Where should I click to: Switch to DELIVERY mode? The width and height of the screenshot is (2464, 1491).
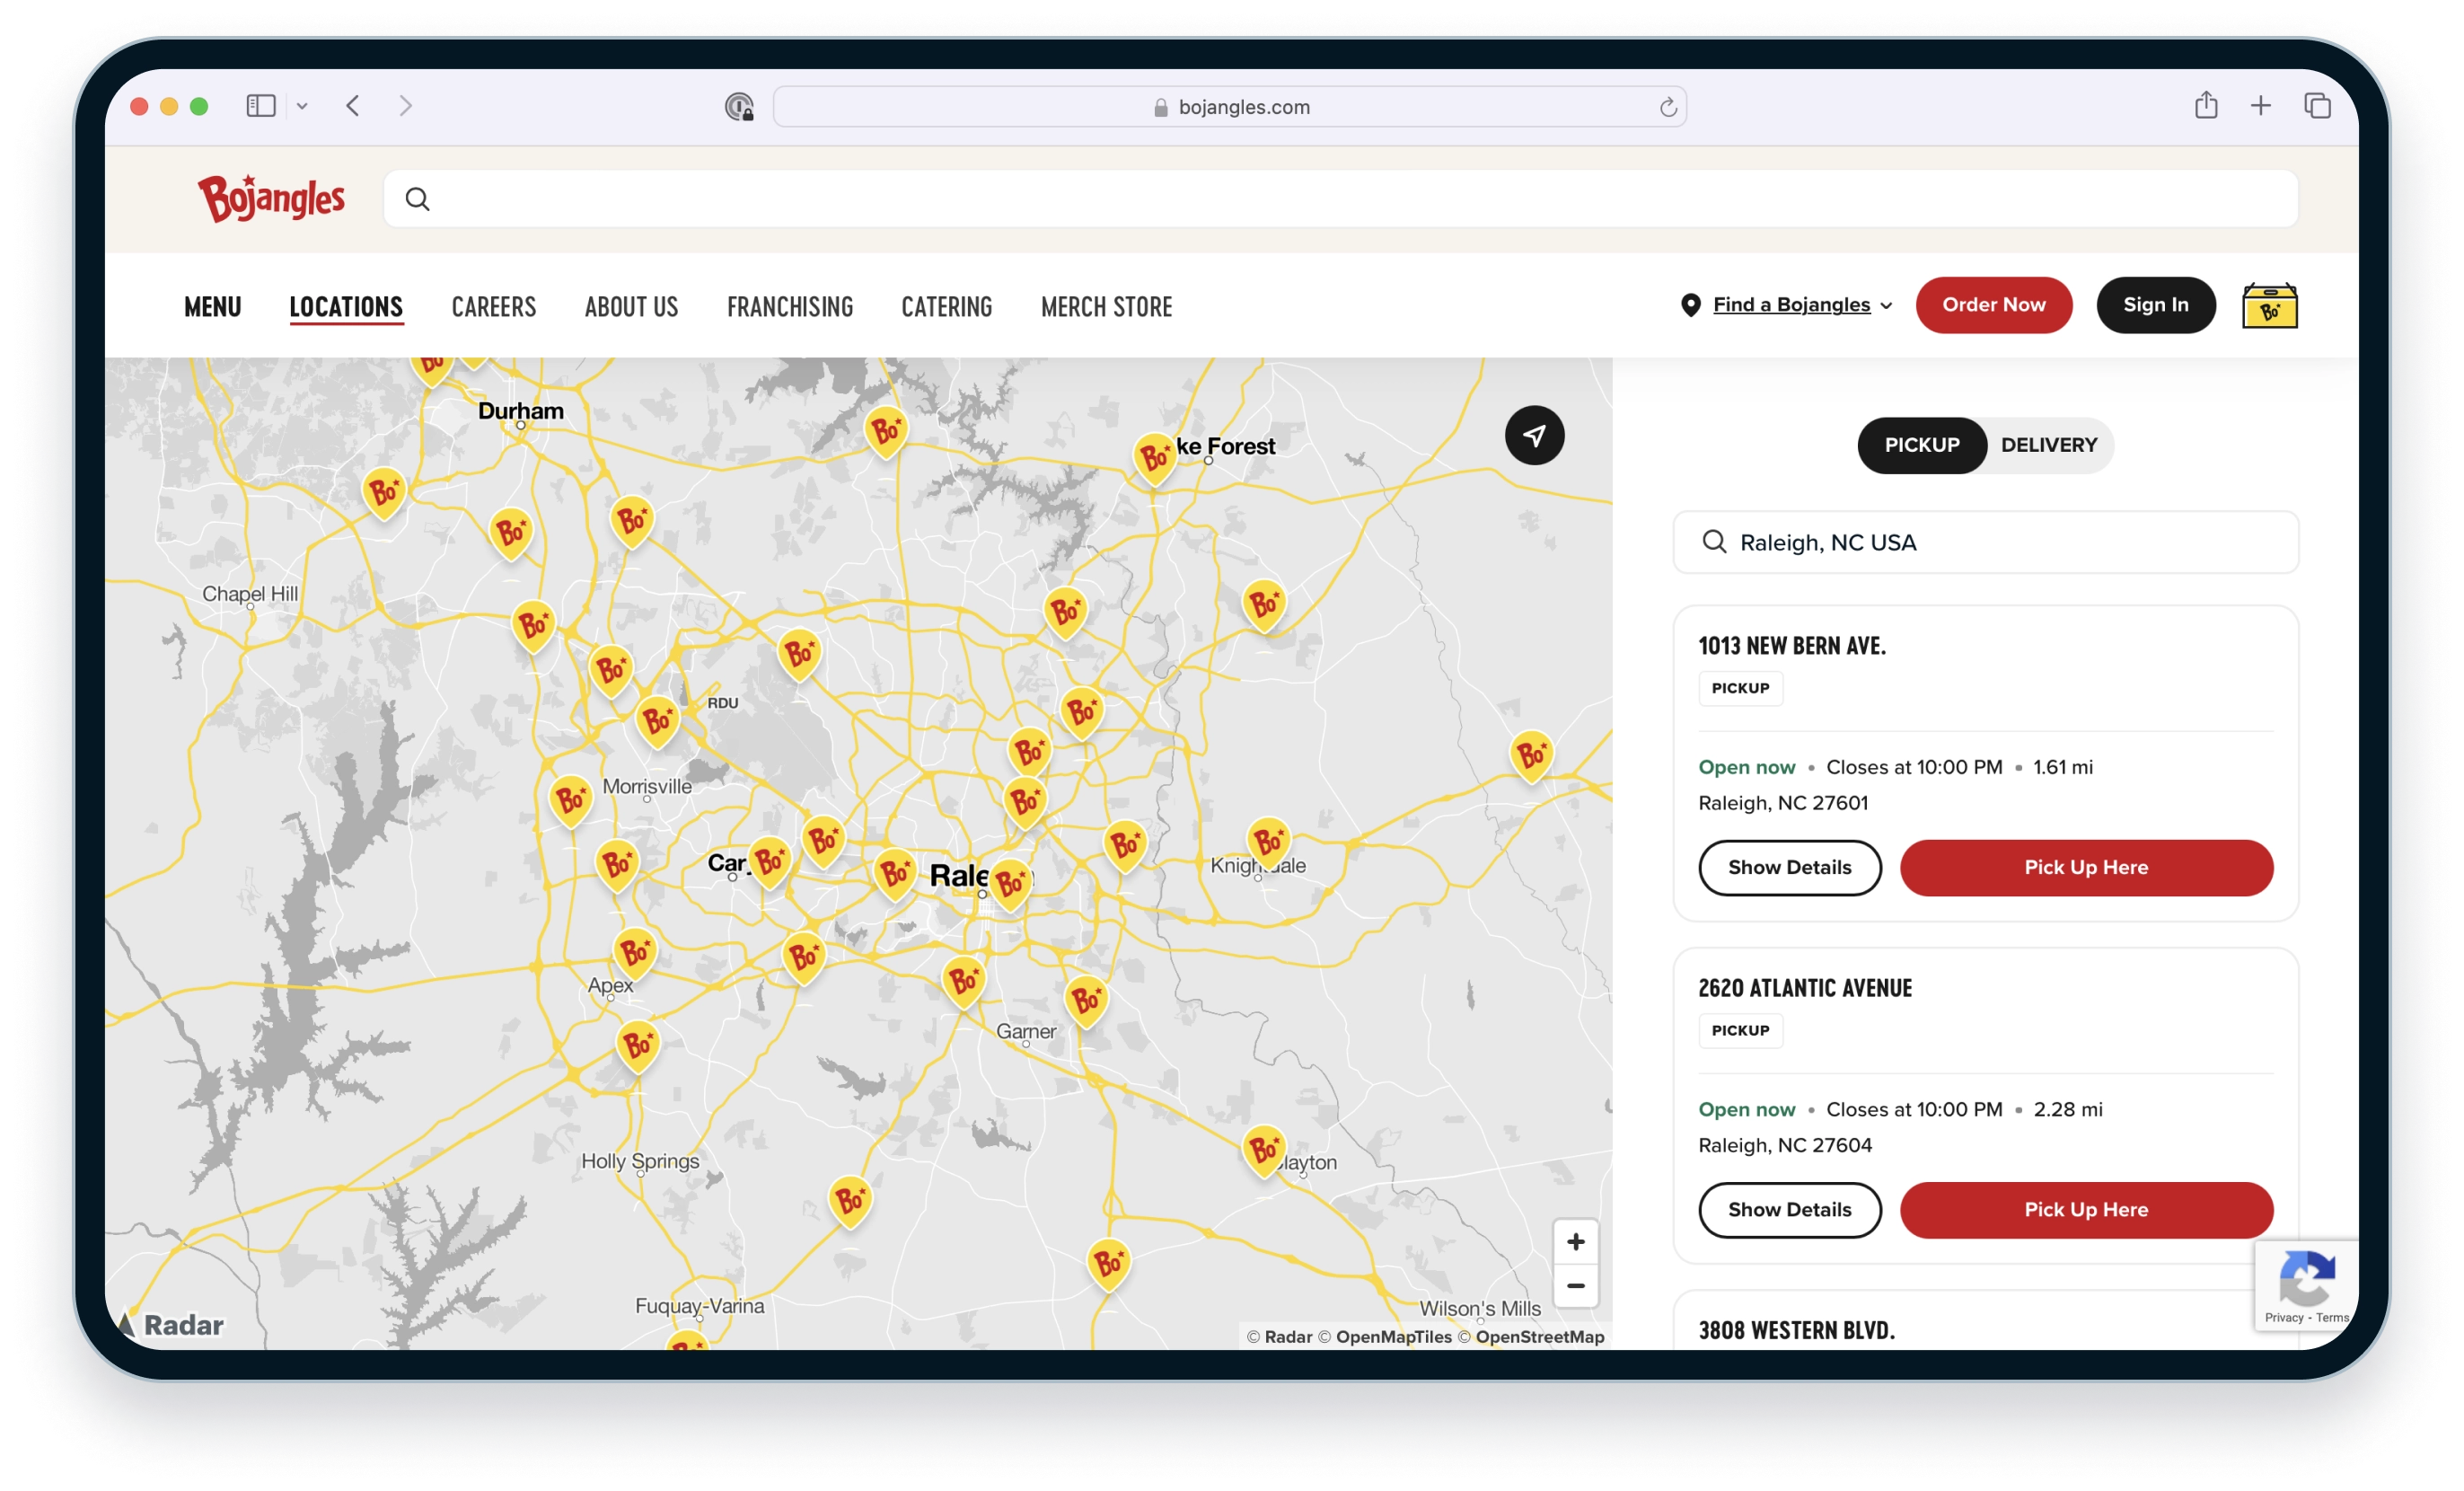(x=2048, y=445)
